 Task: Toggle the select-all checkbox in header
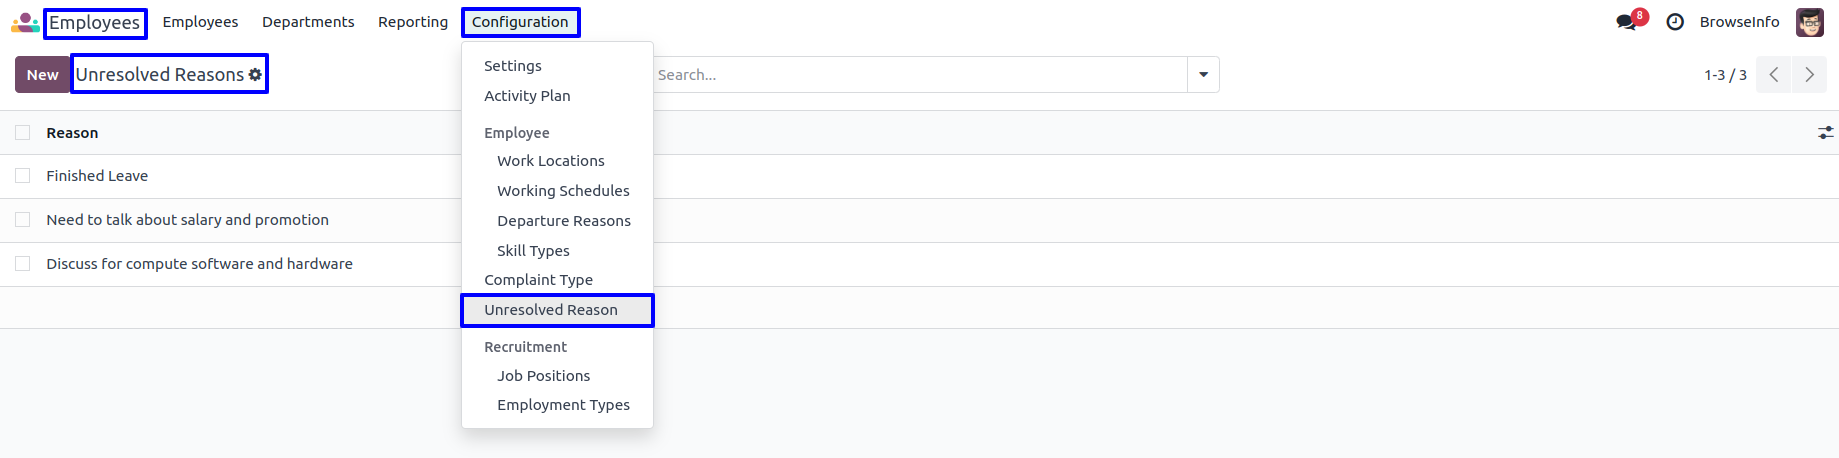coord(23,133)
